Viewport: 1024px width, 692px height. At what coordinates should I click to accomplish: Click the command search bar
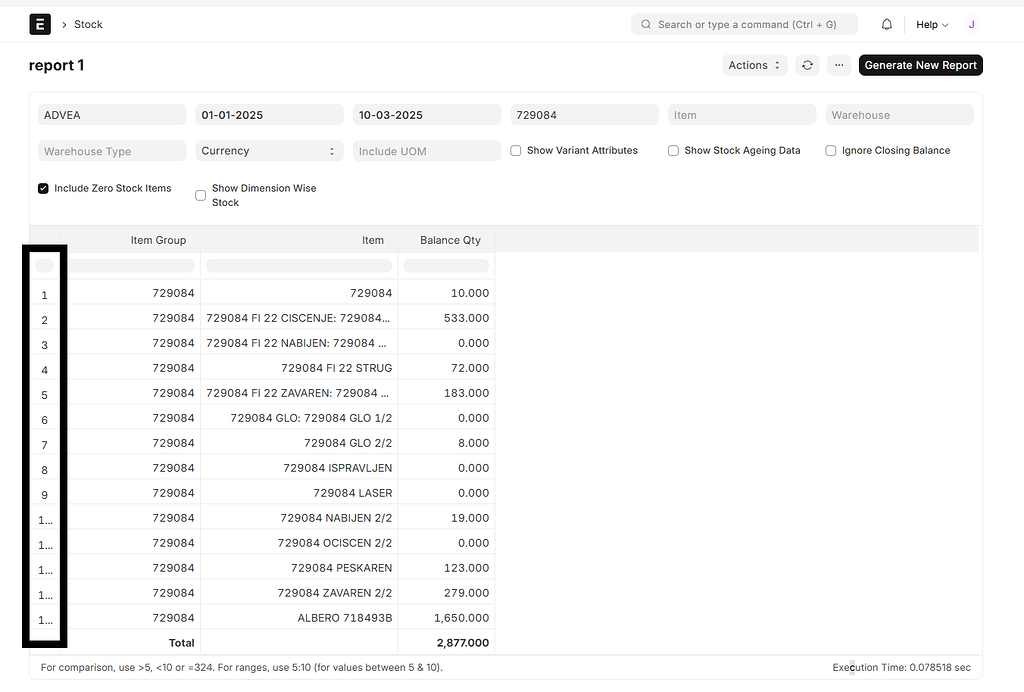[x=744, y=23]
